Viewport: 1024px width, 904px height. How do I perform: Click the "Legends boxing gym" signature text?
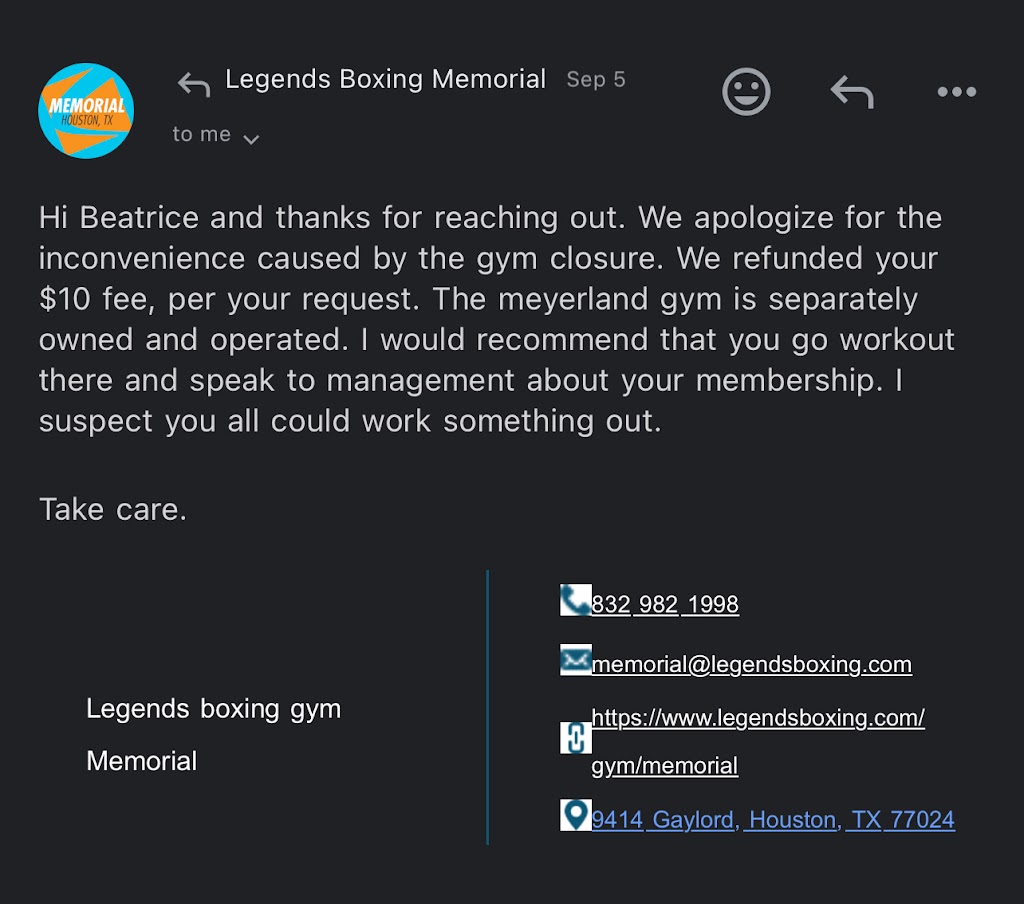(x=213, y=709)
